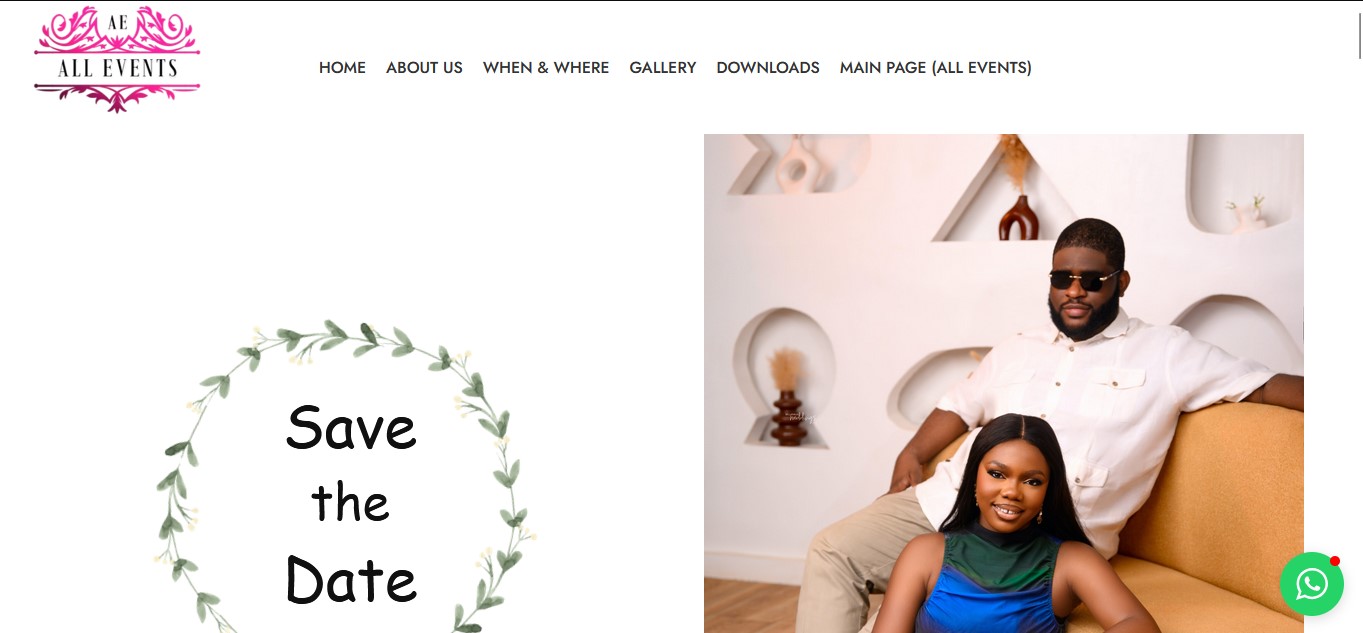Click the dried-flower vase in round niche
1363x633 pixels.
point(787,399)
